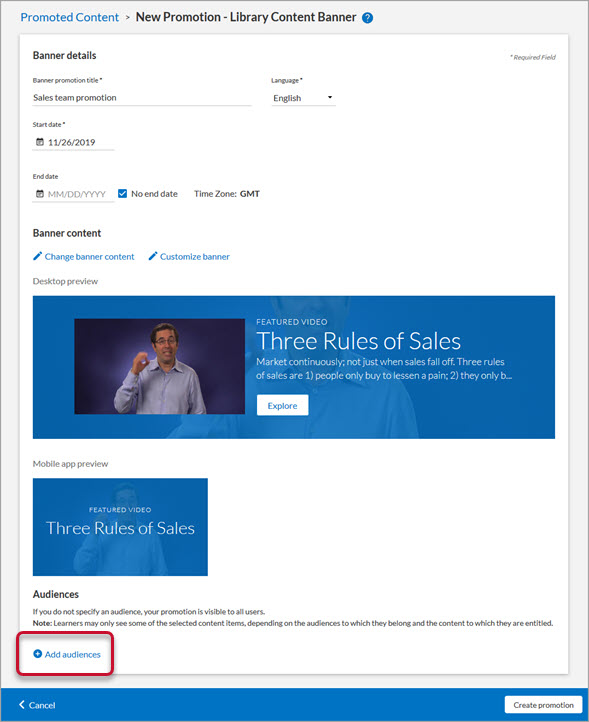
Task: Click the Start date field 11/26/2019
Action: (x=73, y=142)
